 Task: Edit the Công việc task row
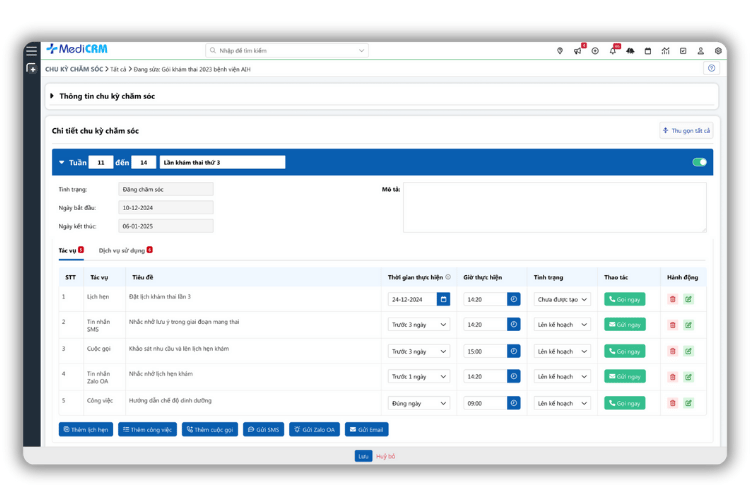pos(689,403)
